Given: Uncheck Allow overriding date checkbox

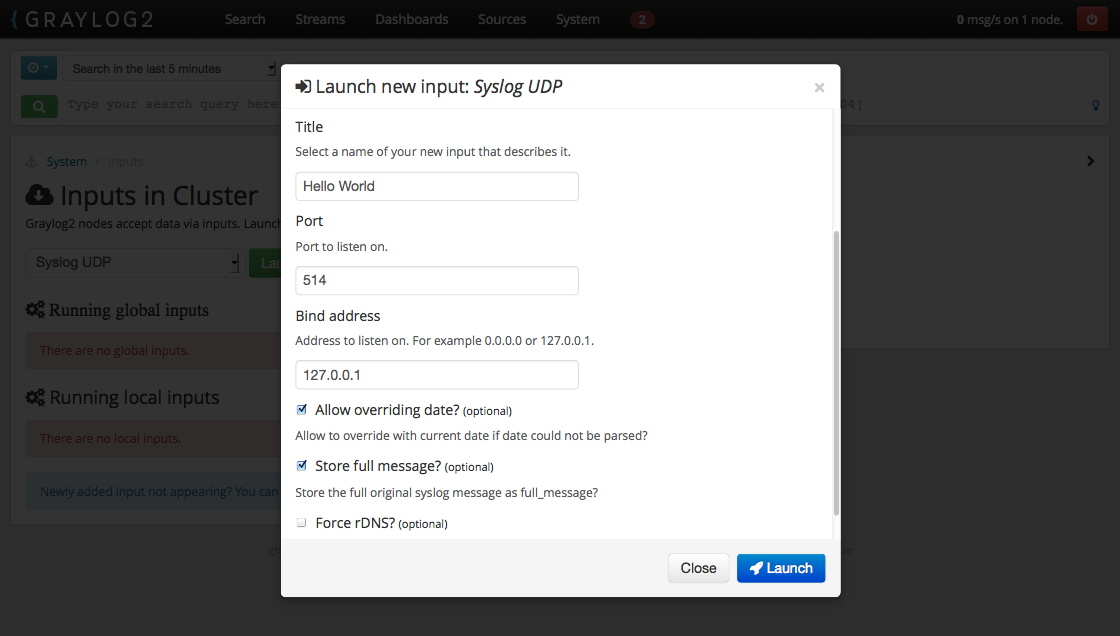Looking at the screenshot, I should coord(302,410).
